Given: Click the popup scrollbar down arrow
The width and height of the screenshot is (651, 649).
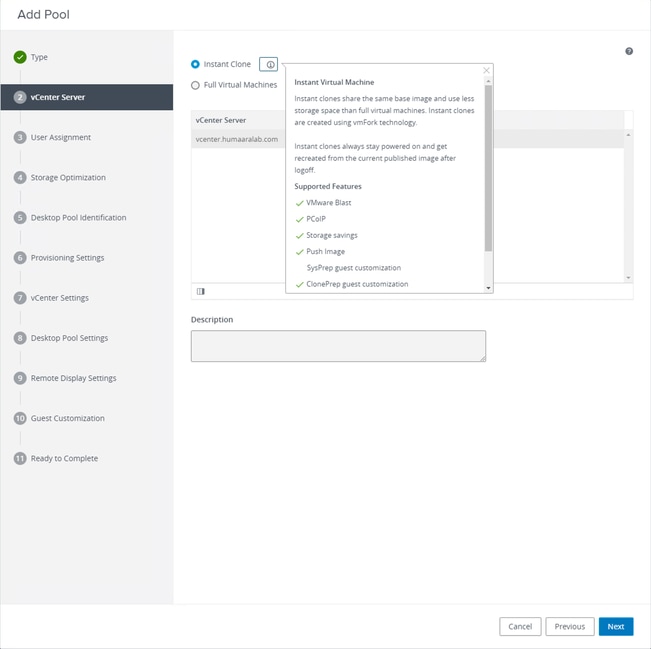Looking at the screenshot, I should (488, 288).
